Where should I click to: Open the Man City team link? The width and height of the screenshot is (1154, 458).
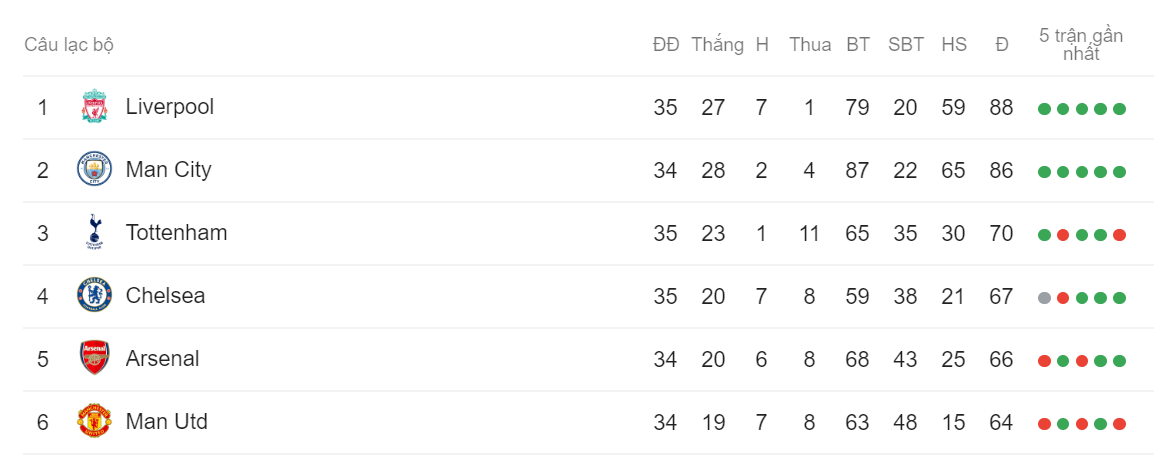point(169,170)
